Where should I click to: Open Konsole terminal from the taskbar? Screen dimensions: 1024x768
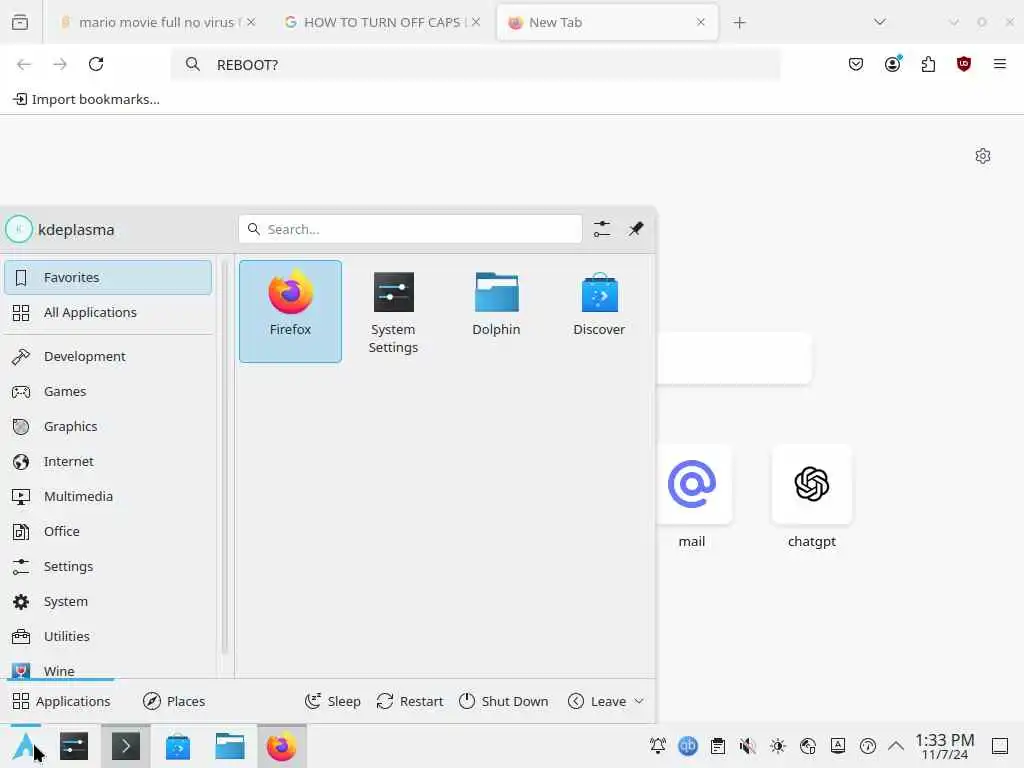[x=125, y=746]
